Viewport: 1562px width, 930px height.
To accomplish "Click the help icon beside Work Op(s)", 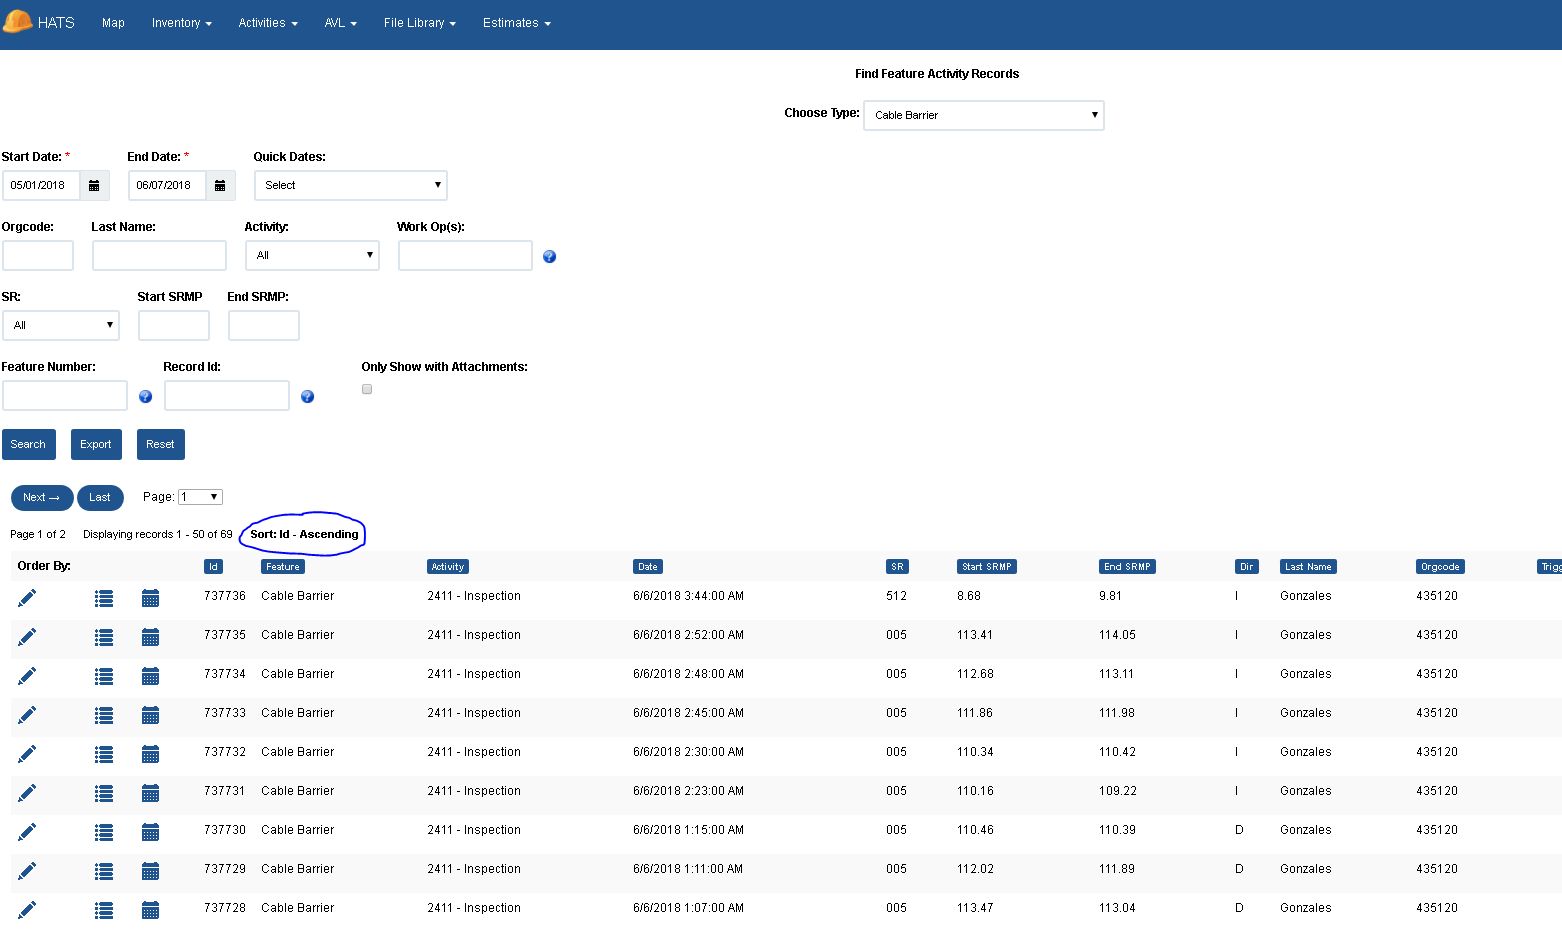I will [549, 256].
